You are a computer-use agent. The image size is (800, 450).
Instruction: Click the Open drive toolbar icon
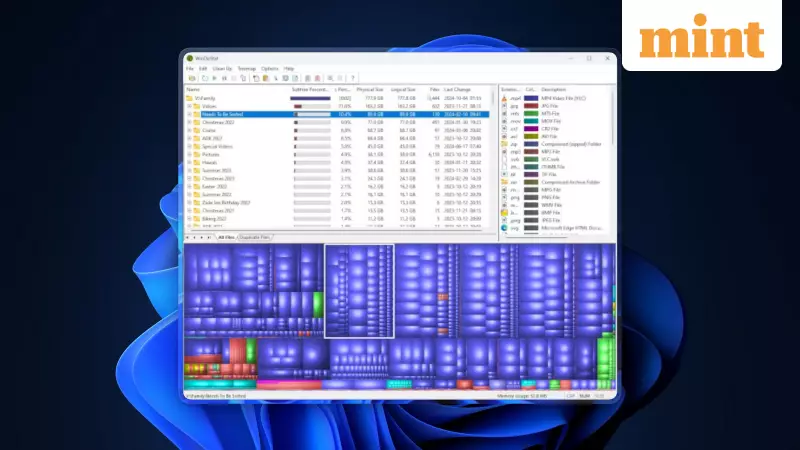coord(189,78)
